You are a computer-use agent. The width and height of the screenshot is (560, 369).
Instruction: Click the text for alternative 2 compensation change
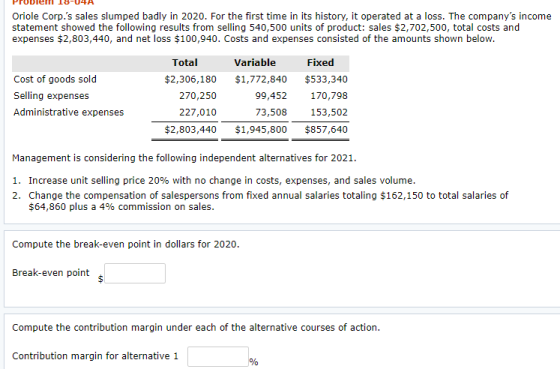[268, 201]
